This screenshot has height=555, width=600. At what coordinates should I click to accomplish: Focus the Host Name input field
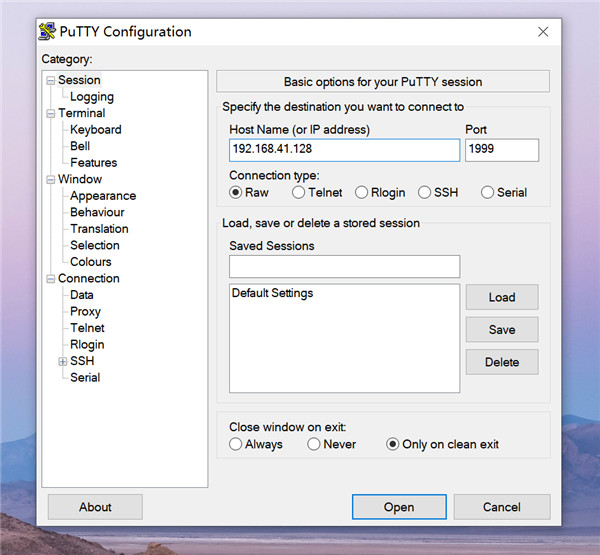pyautogui.click(x=344, y=150)
